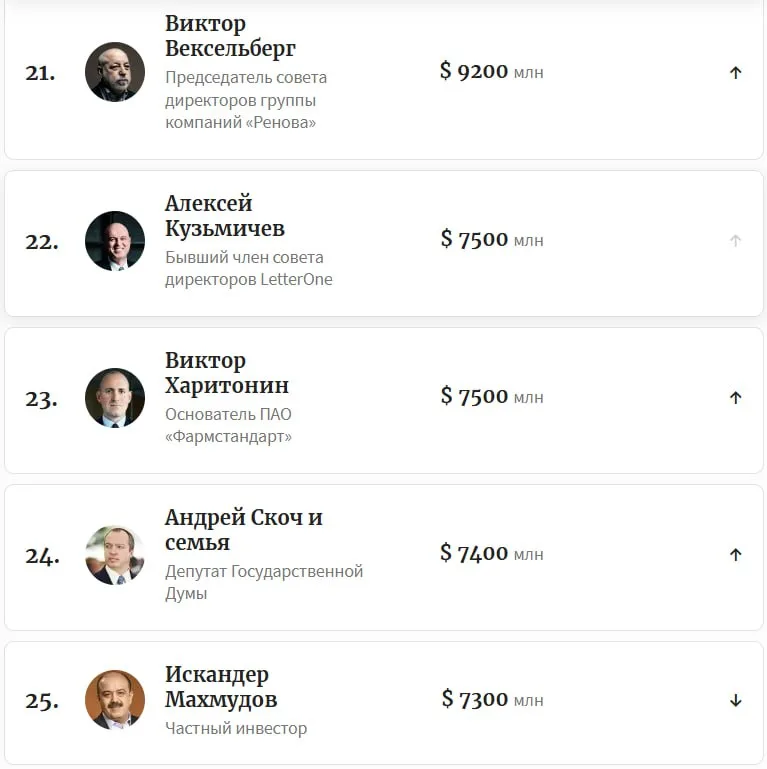Open the Андрей Скоч и семья entry

243,530
